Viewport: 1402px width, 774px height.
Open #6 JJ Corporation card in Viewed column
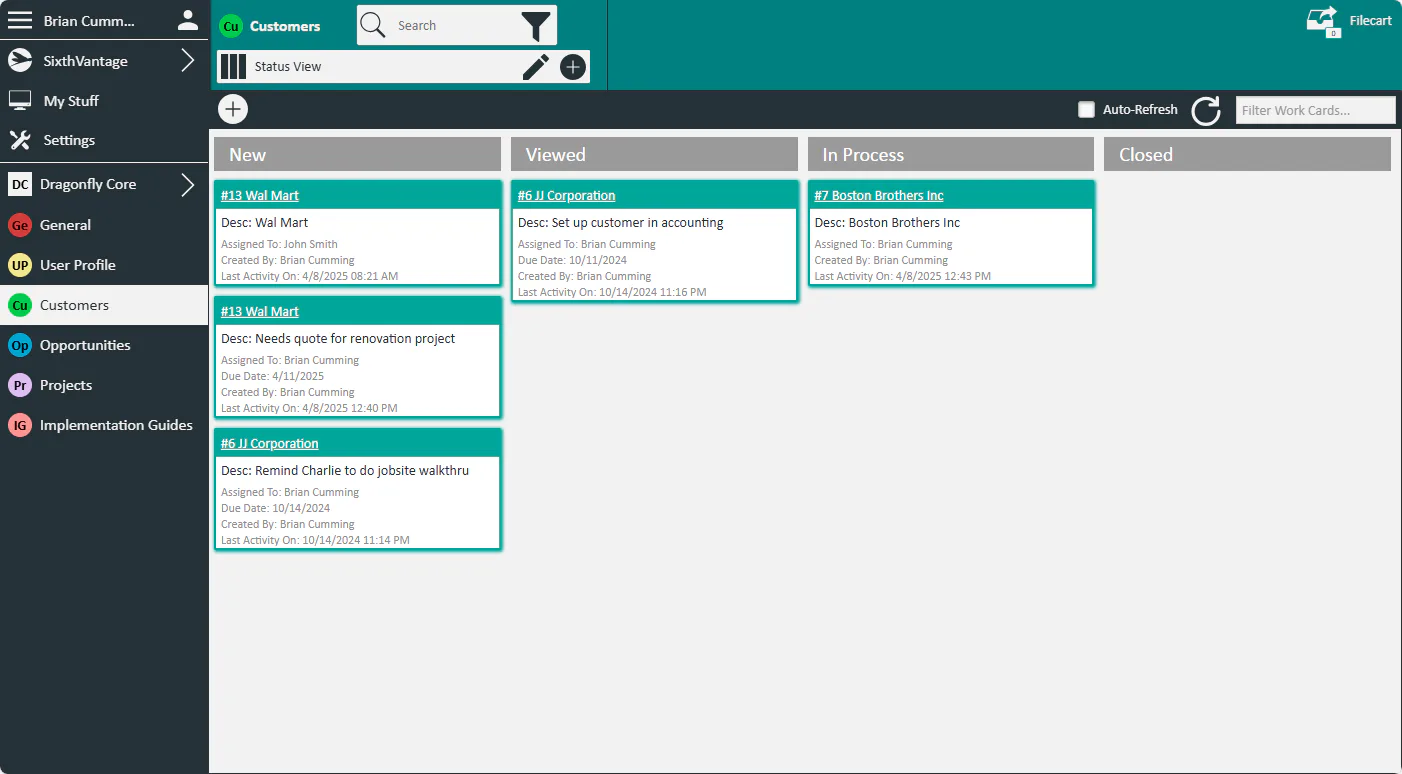point(566,196)
